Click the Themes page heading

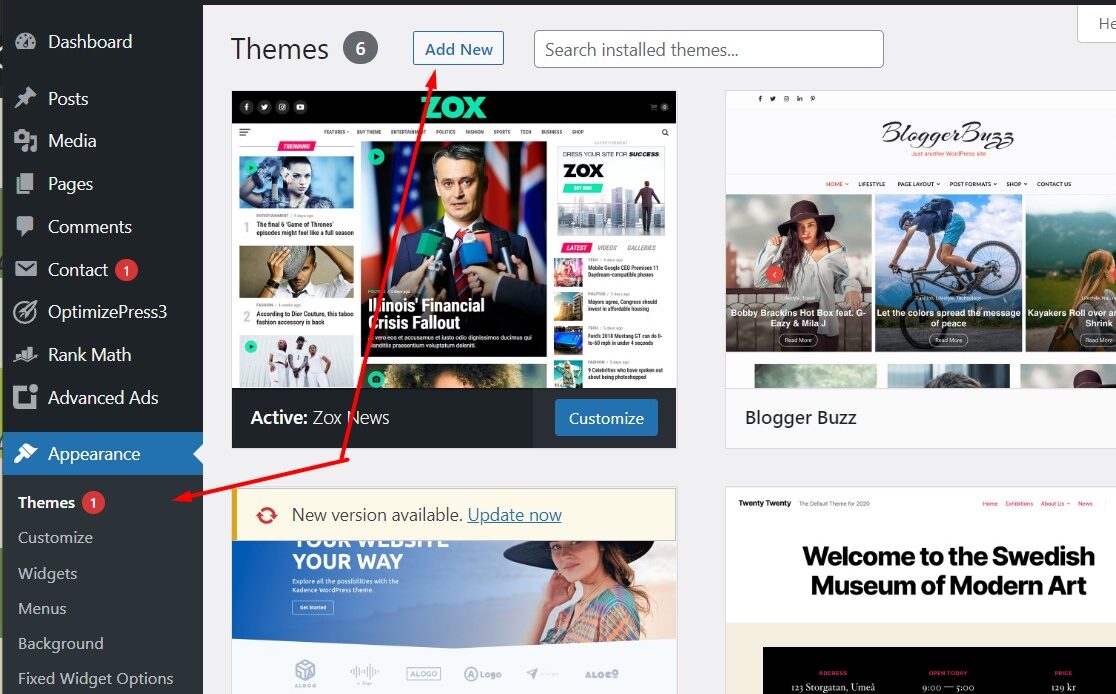[x=280, y=49]
